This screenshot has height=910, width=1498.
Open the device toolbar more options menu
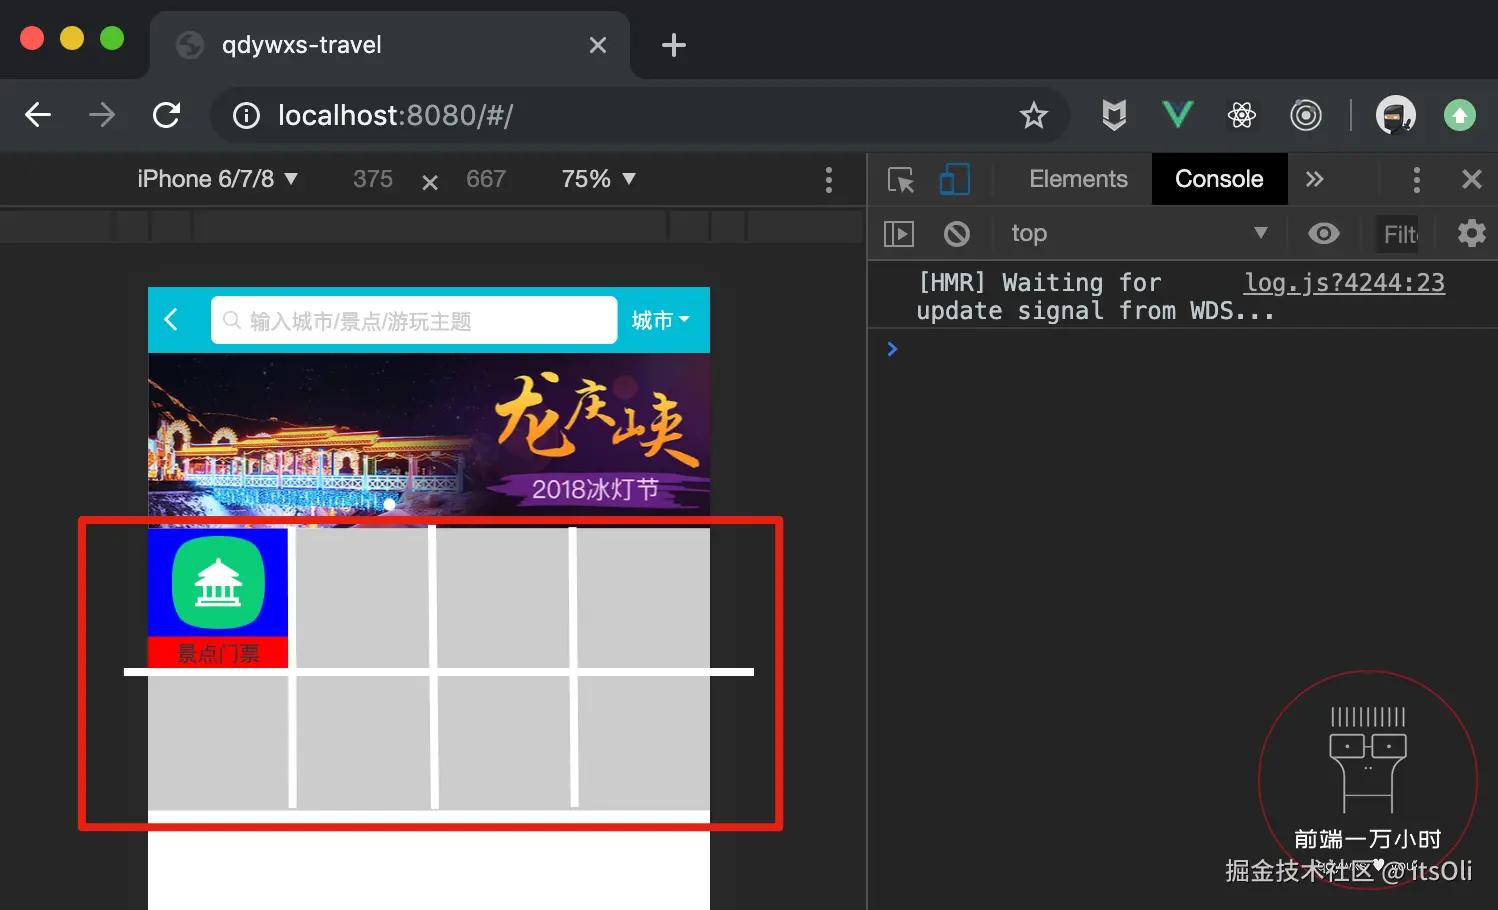(828, 180)
